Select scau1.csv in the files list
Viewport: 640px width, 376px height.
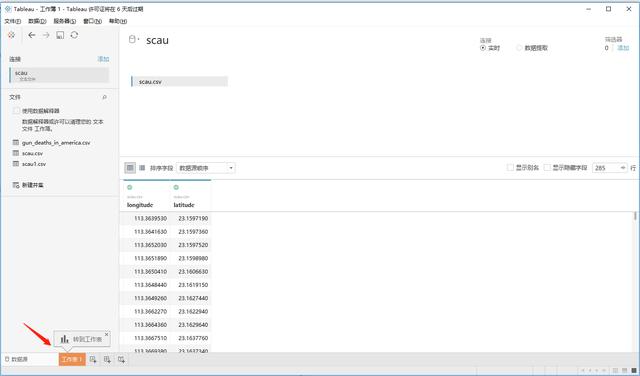[34, 164]
